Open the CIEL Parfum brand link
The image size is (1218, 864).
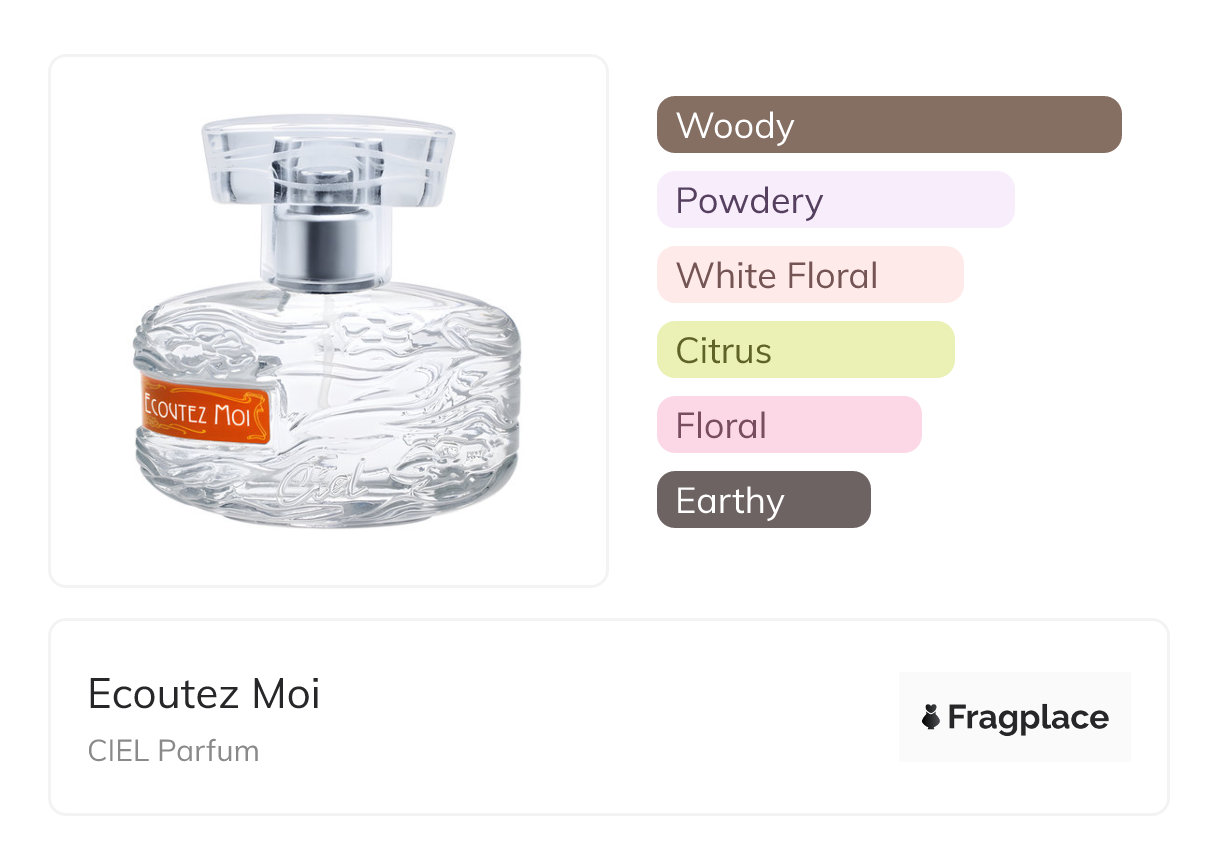[173, 751]
